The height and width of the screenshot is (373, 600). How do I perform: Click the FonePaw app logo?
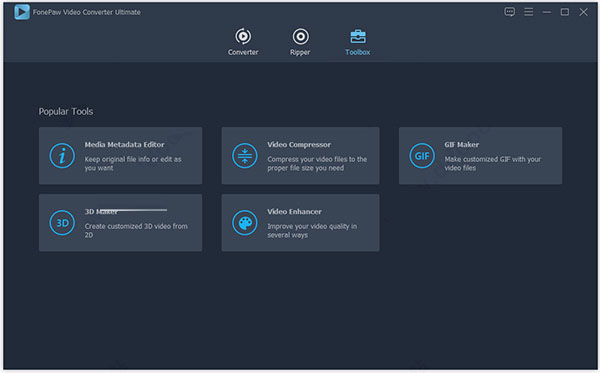[x=22, y=12]
